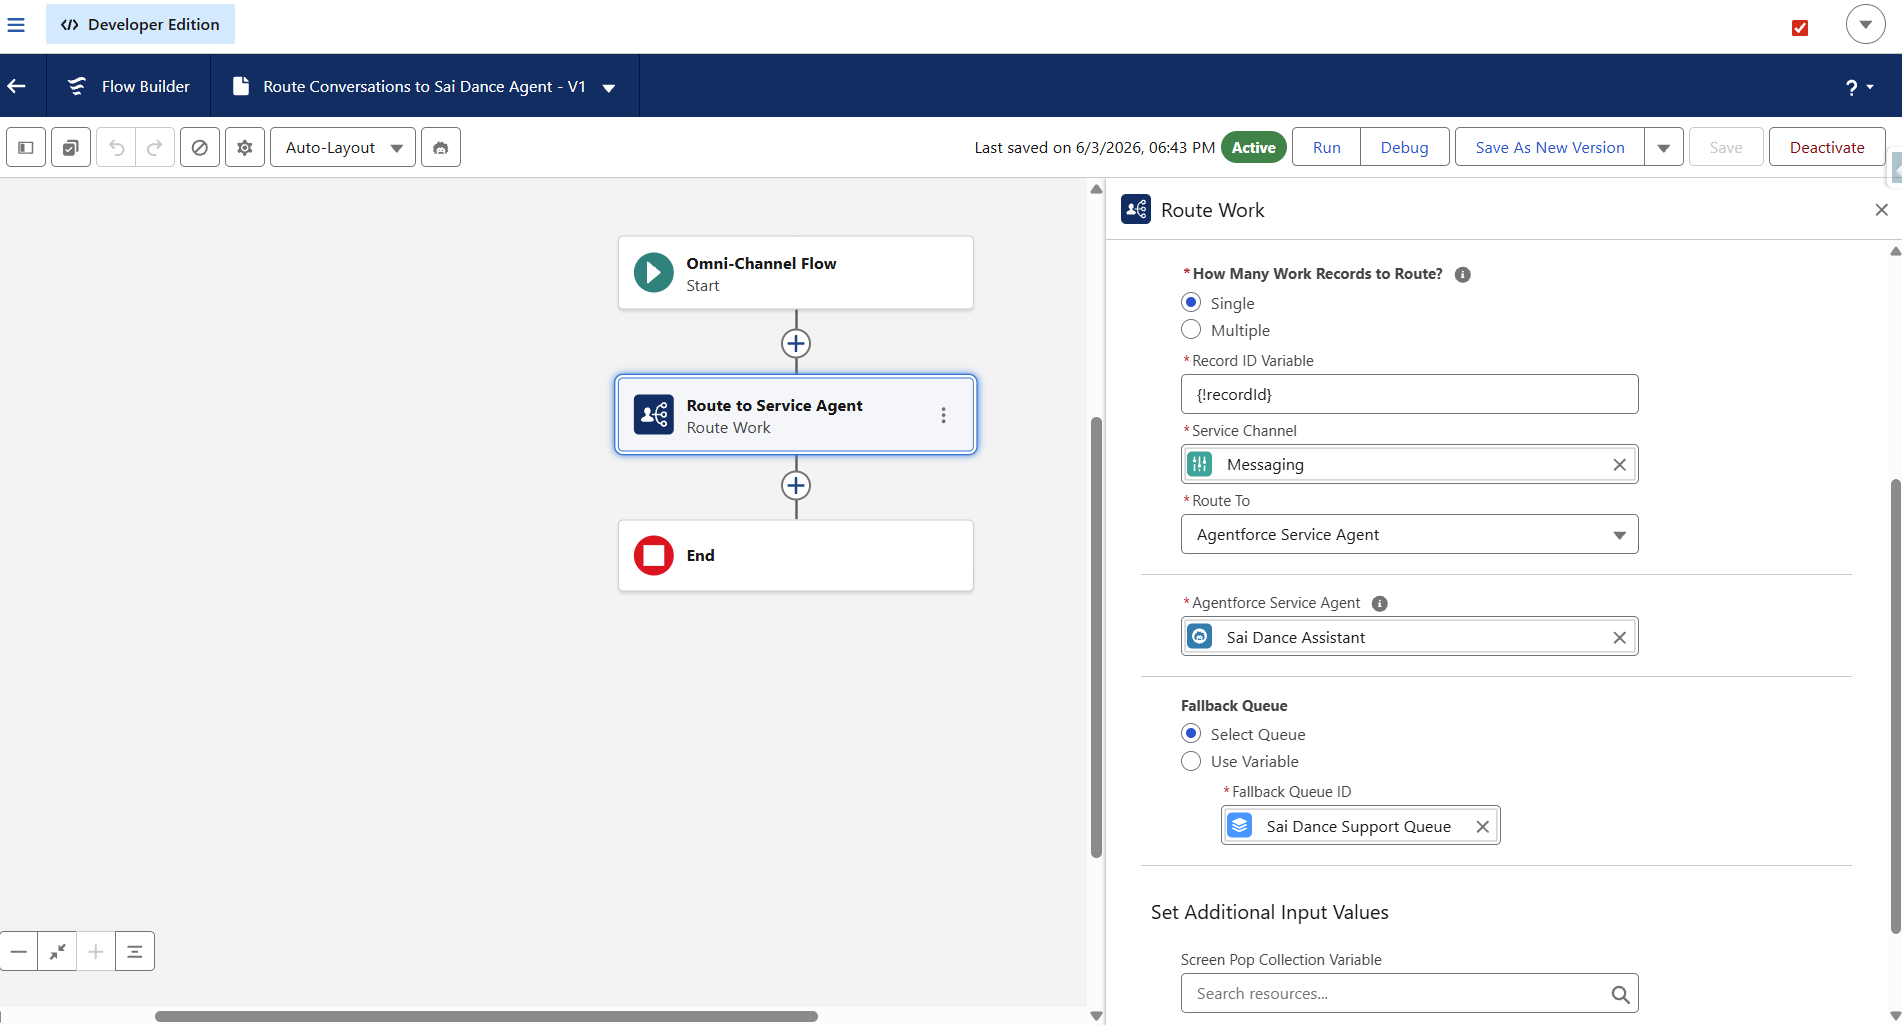The width and height of the screenshot is (1902, 1025).
Task: Fit the canvas to view
Action: coord(57,951)
